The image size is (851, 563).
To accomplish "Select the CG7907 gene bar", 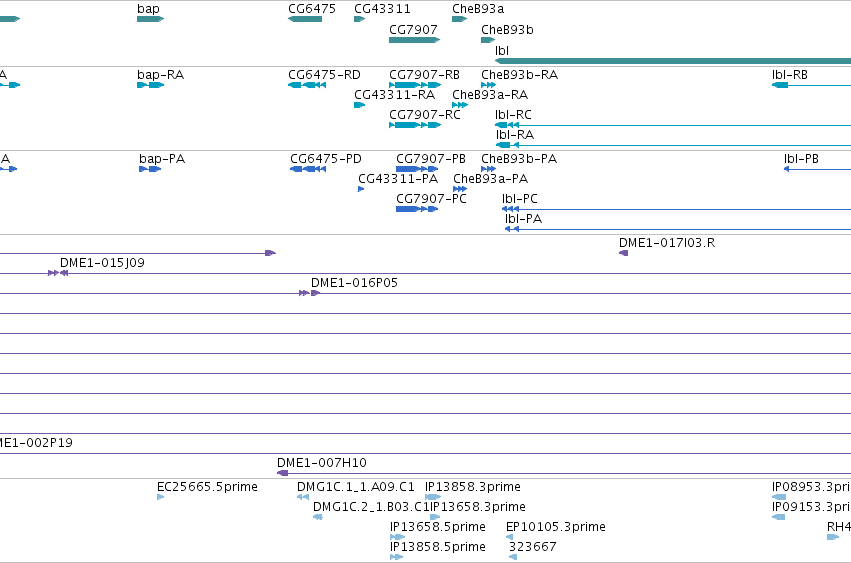I will [x=415, y=40].
